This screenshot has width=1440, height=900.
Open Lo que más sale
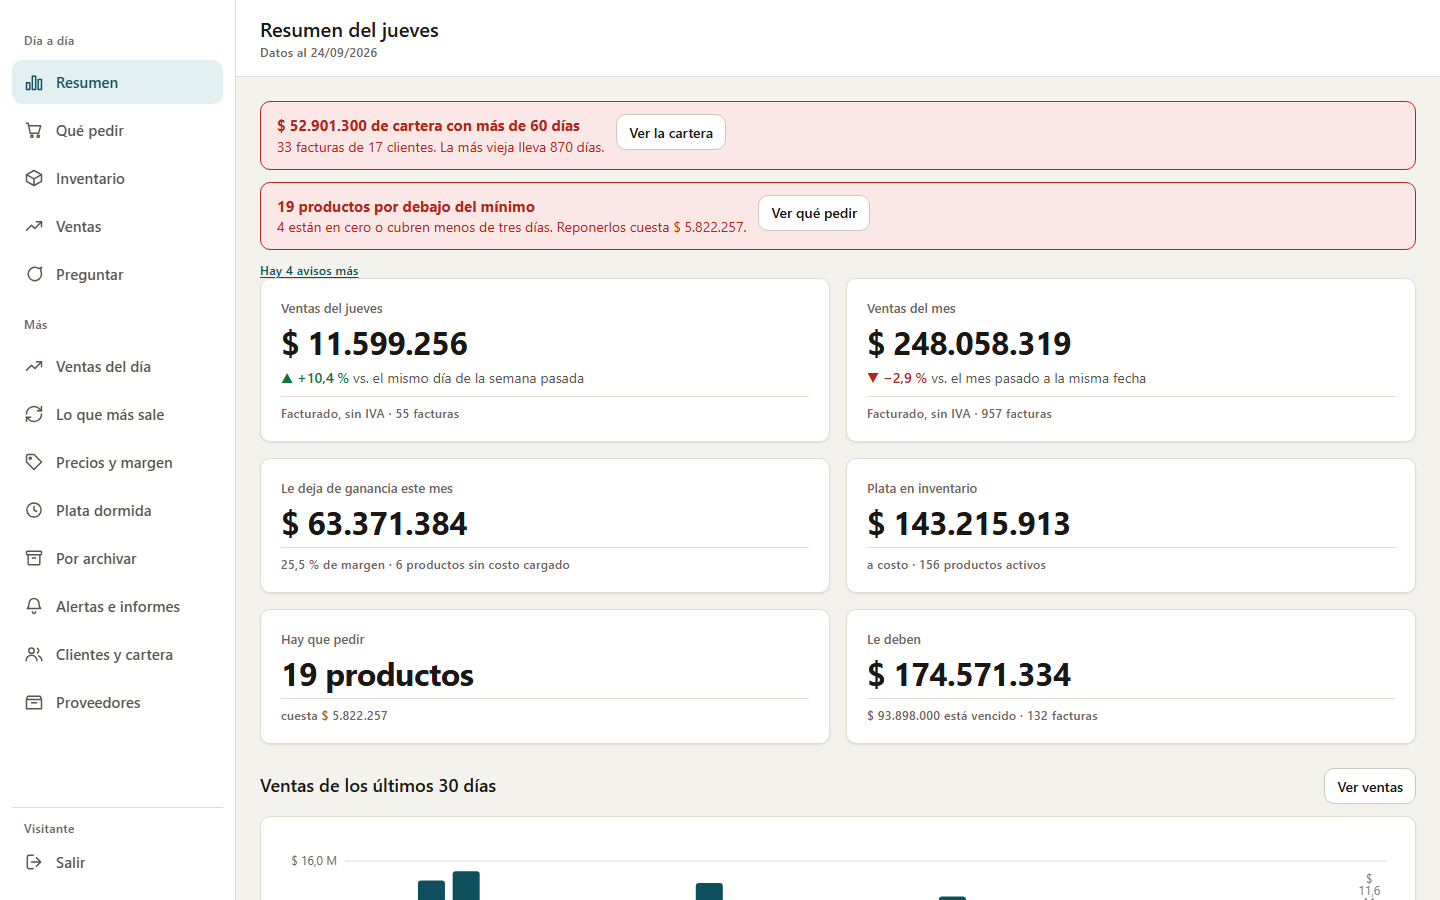pos(117,414)
